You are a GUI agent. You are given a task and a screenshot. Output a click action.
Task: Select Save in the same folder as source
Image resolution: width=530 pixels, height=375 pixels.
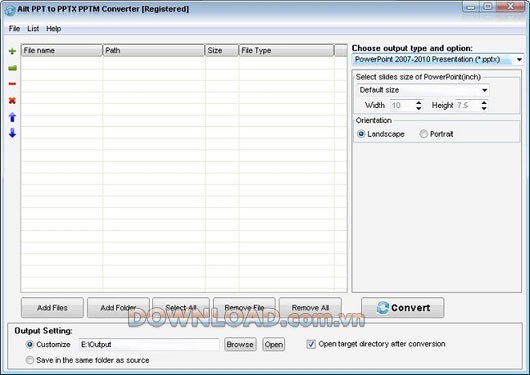coord(30,360)
